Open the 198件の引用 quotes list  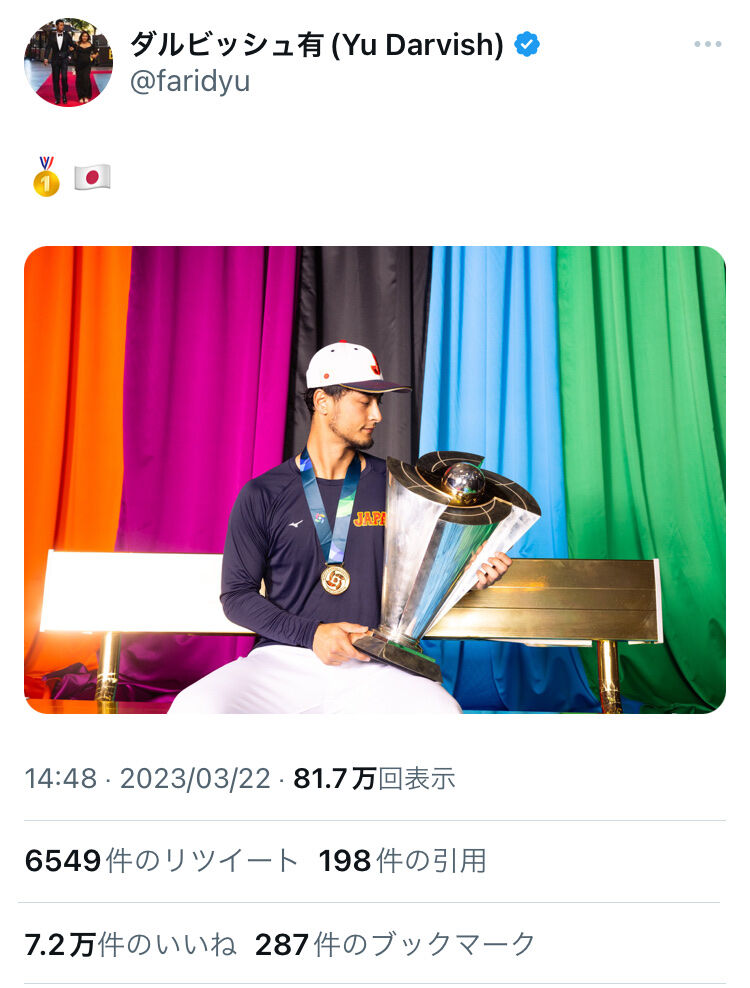pyautogui.click(x=403, y=861)
